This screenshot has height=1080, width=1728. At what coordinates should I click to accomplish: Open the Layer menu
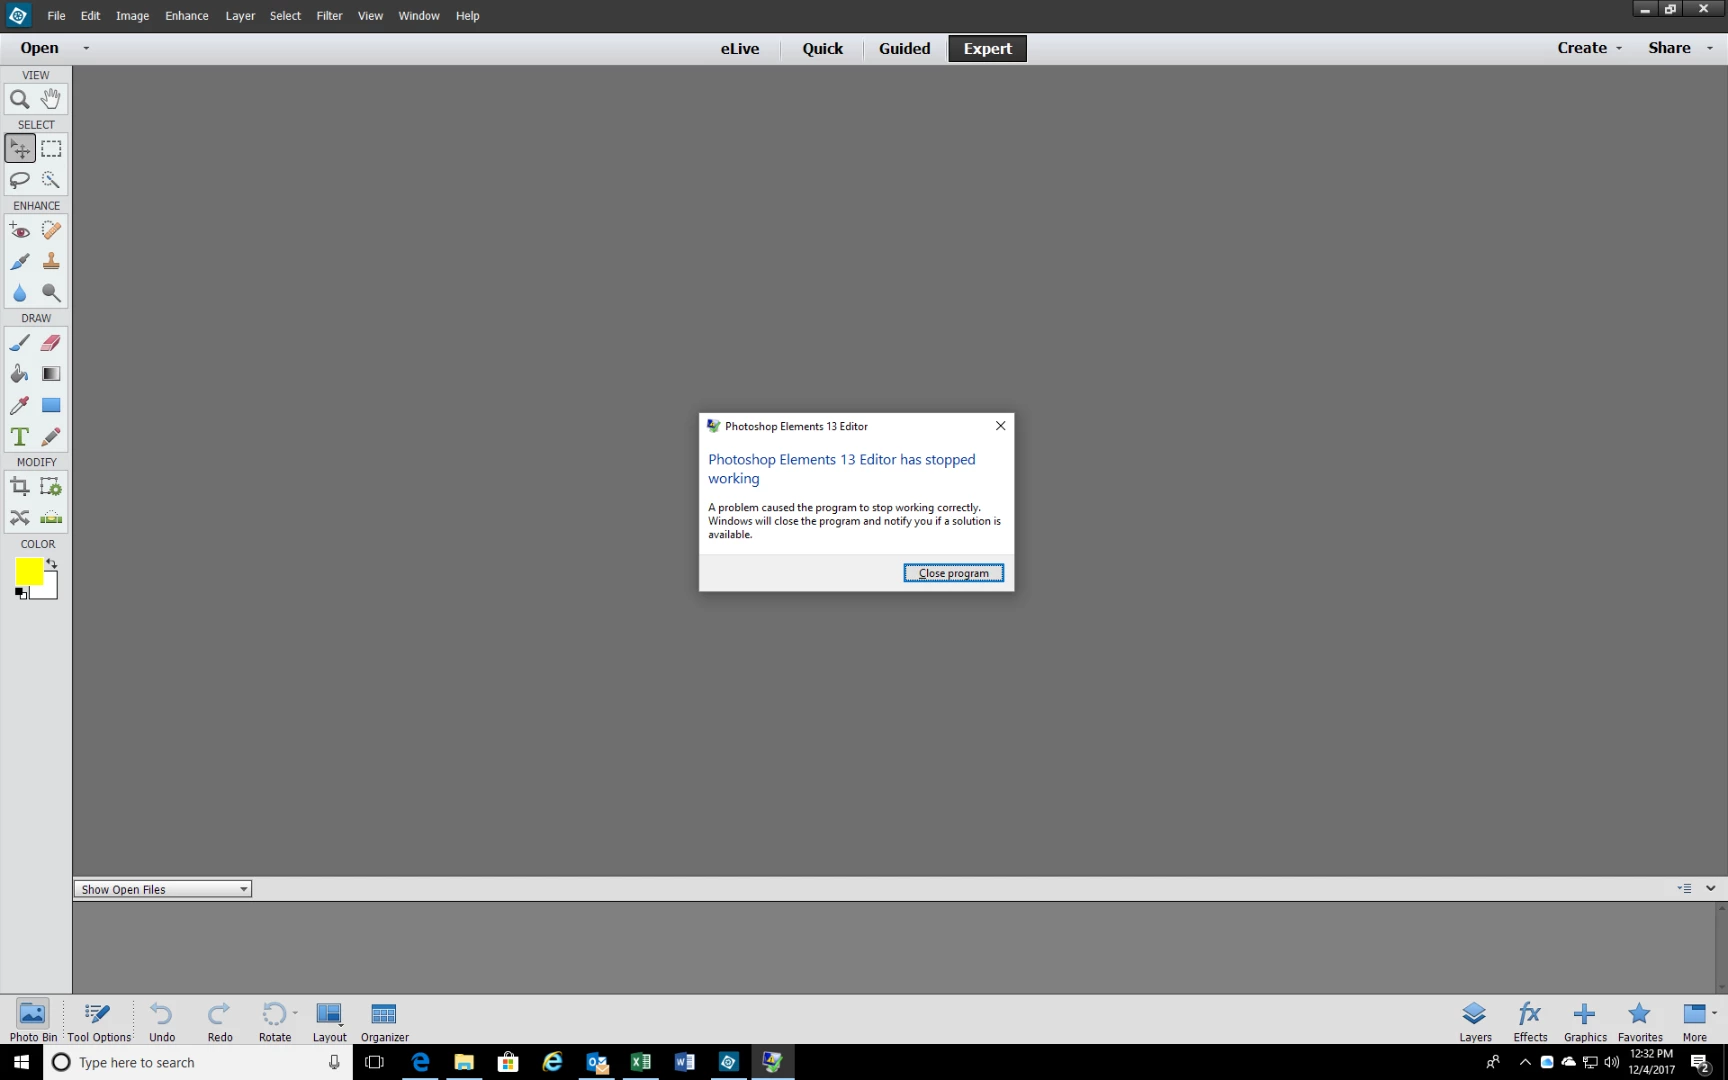point(240,16)
